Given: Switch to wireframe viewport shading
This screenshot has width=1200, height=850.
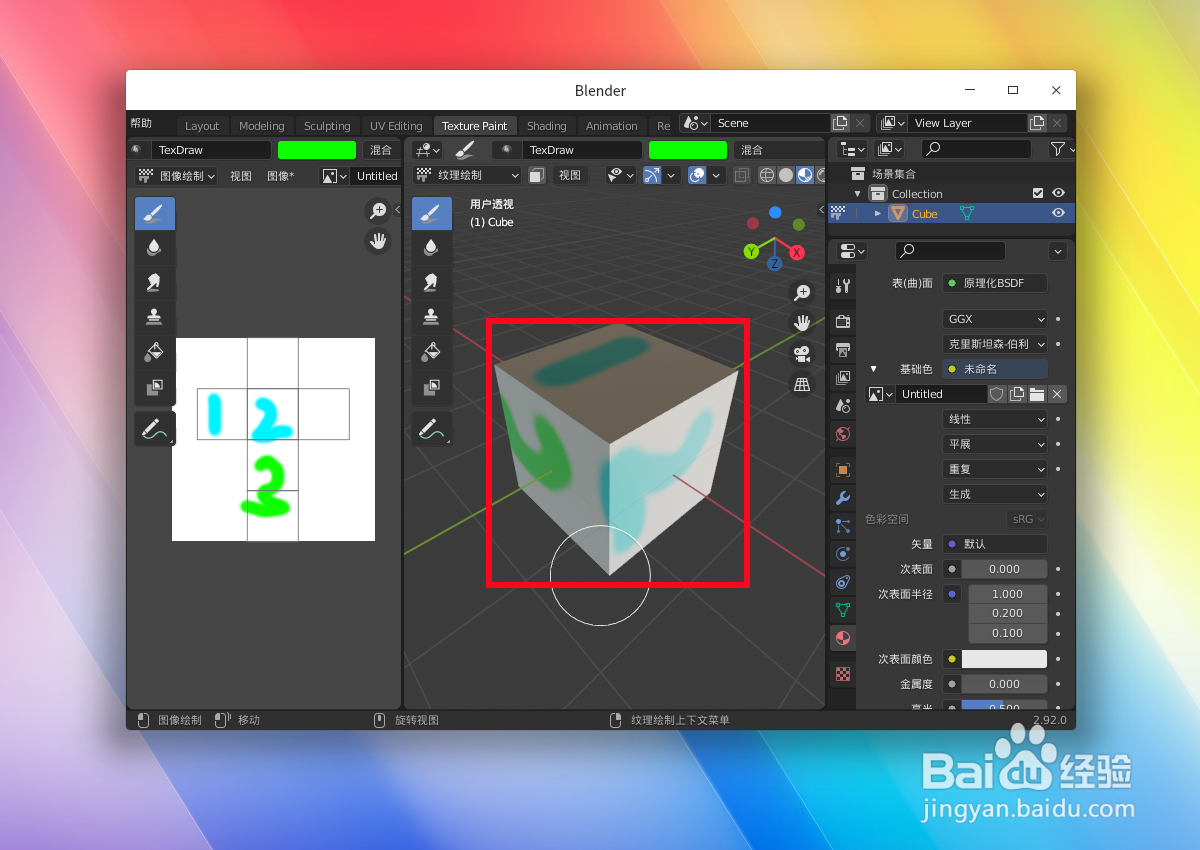Looking at the screenshot, I should pyautogui.click(x=767, y=175).
